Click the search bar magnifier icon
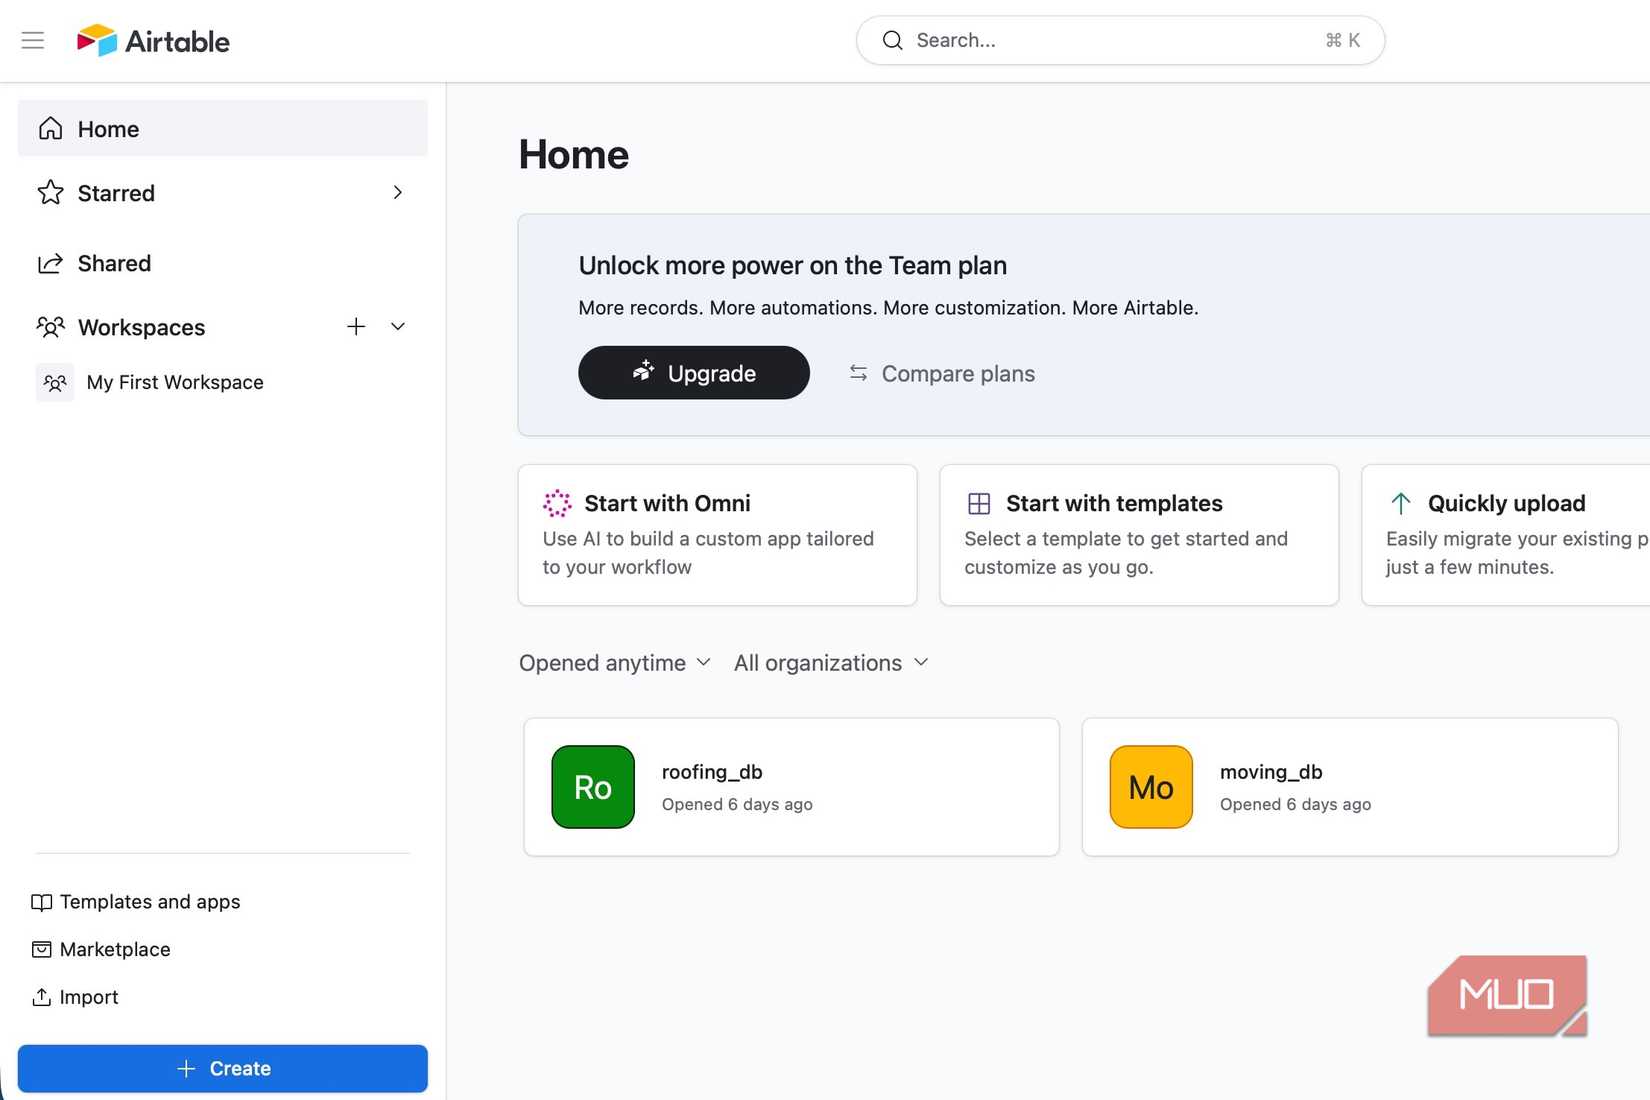Screen dimensions: 1650x1100 (x=893, y=40)
